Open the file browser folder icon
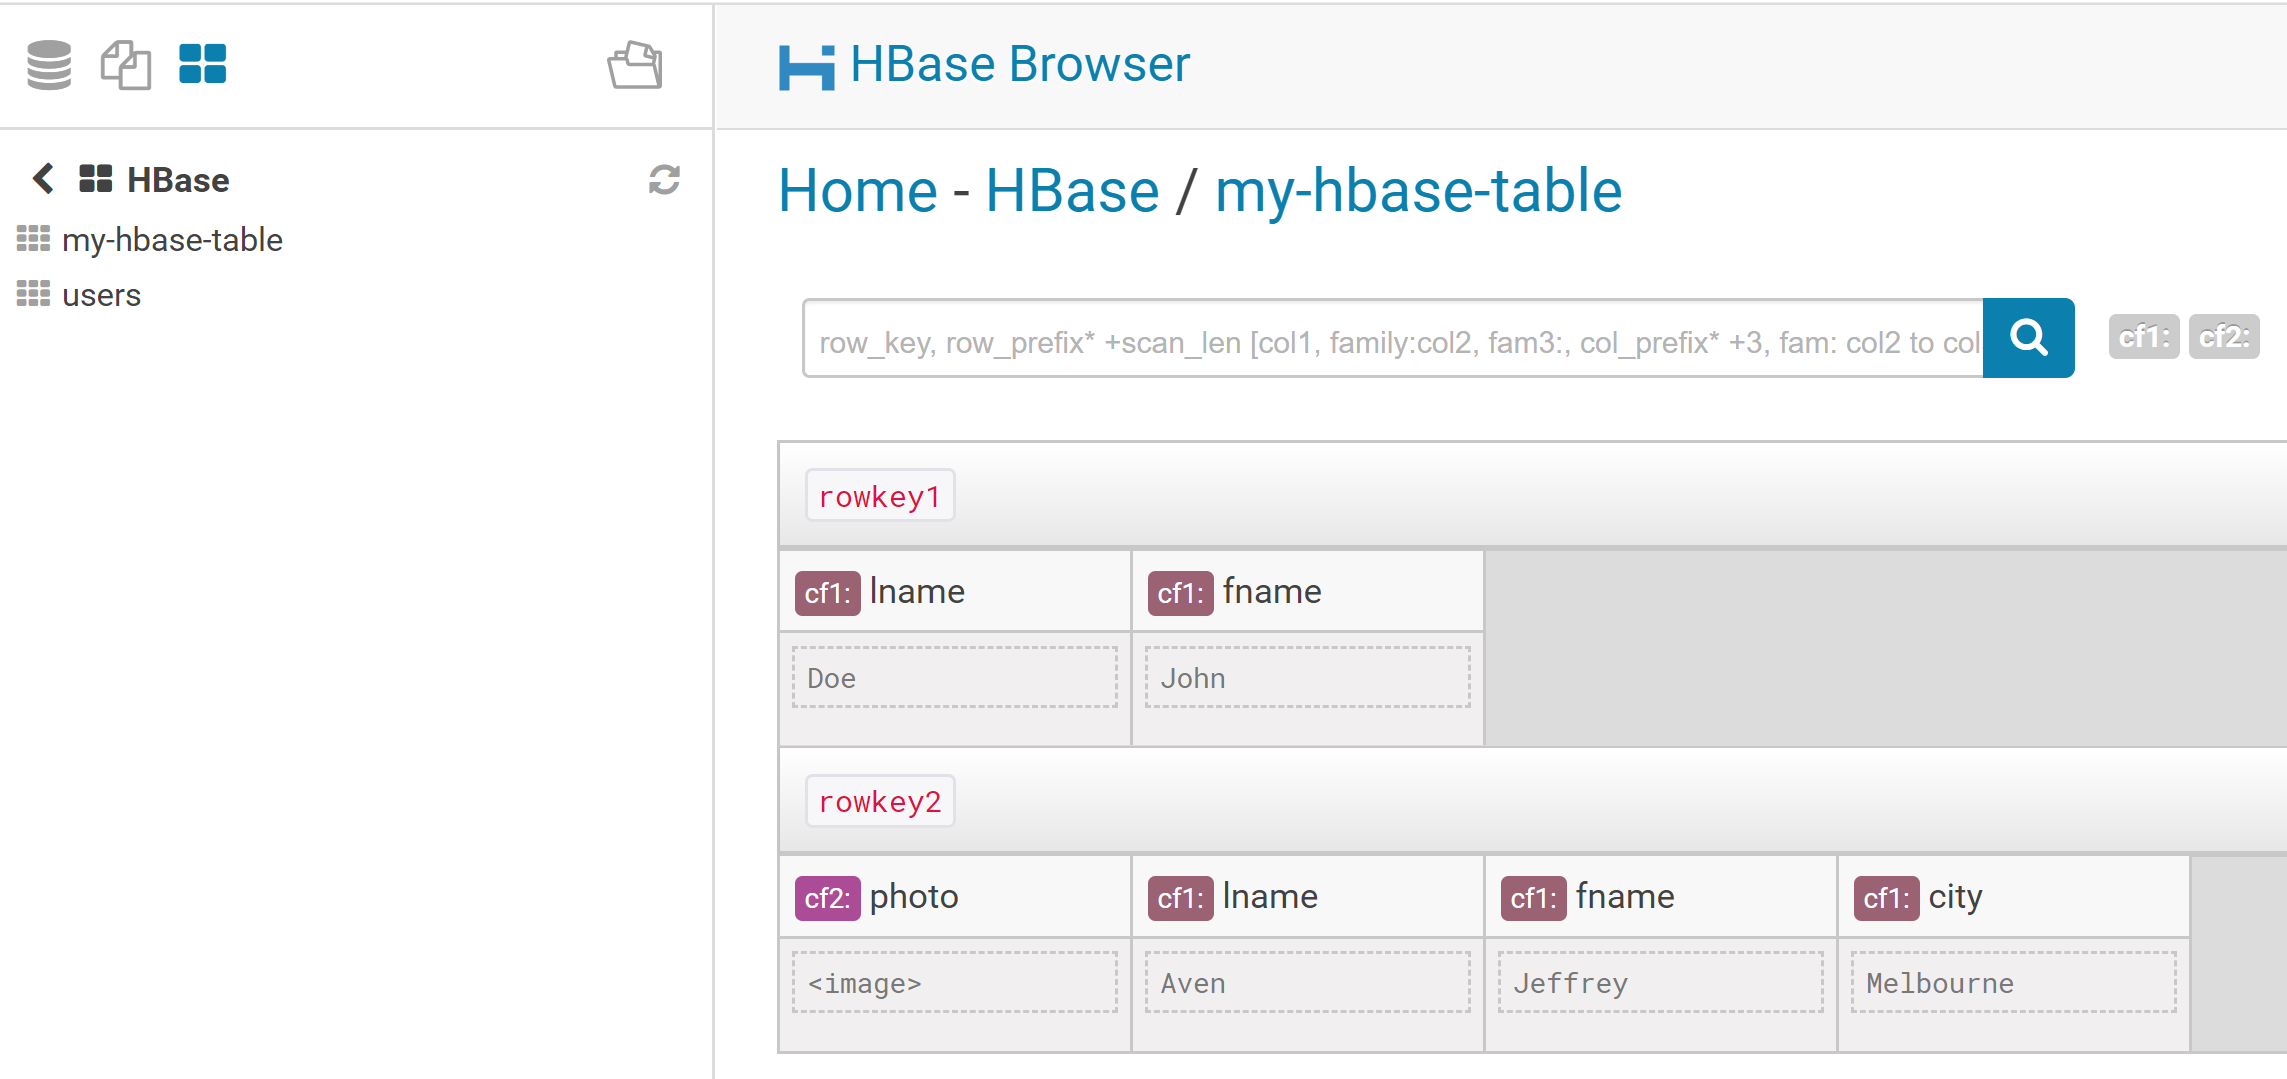The image size is (2287, 1079). 635,66
